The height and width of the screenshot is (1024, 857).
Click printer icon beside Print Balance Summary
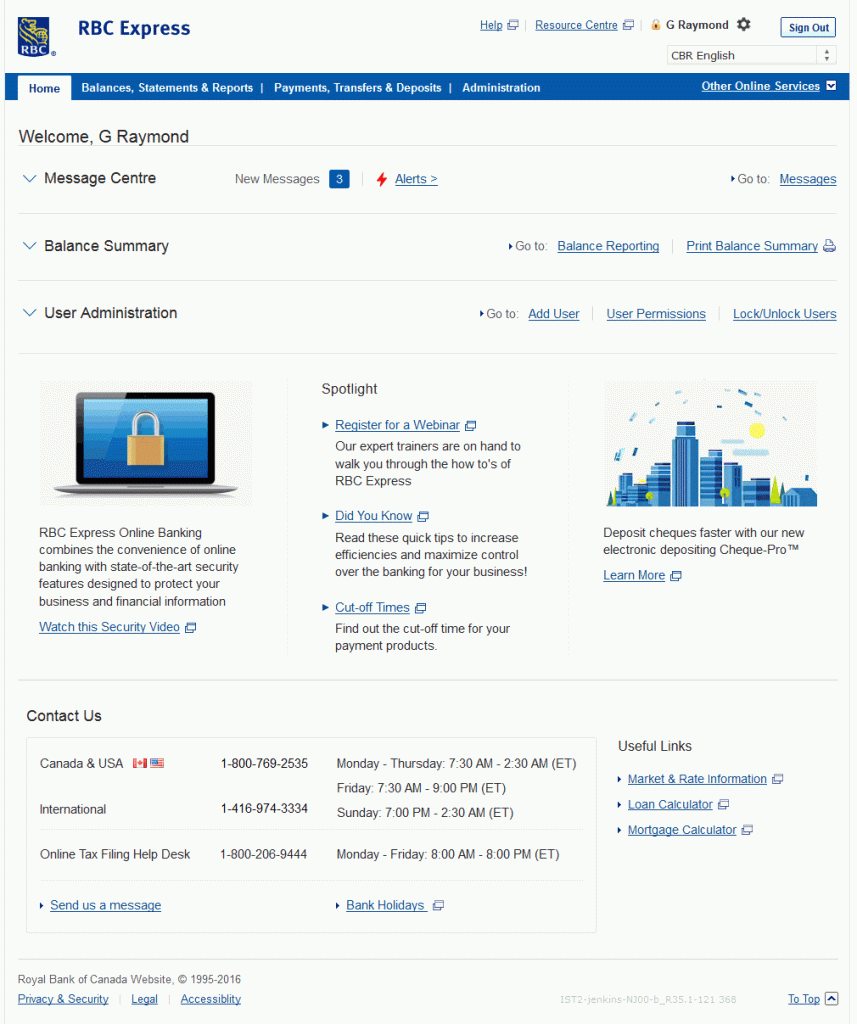pyautogui.click(x=829, y=247)
